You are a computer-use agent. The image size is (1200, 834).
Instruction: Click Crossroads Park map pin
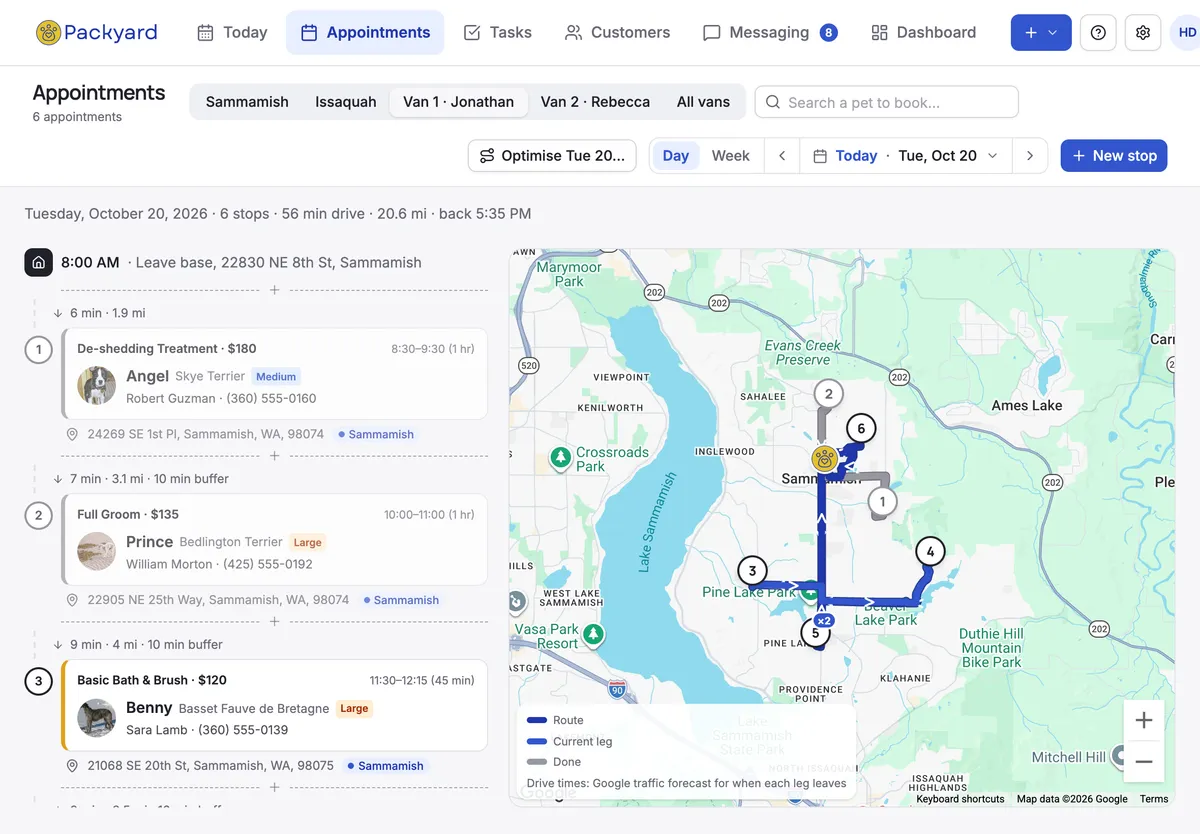(562, 459)
